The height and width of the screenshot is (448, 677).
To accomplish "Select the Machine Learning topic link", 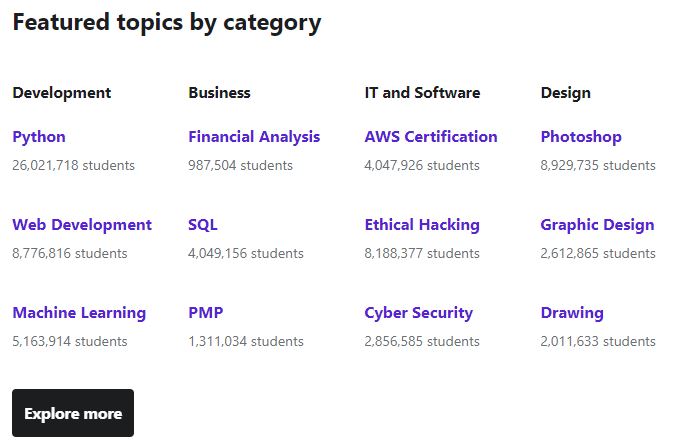I will (79, 313).
